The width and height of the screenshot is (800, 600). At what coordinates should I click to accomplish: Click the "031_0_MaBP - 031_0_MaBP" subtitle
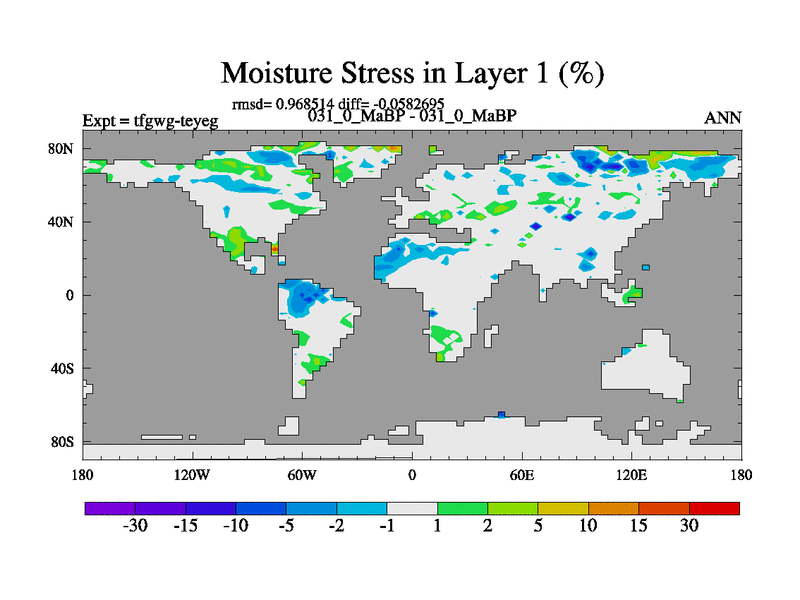point(412,115)
